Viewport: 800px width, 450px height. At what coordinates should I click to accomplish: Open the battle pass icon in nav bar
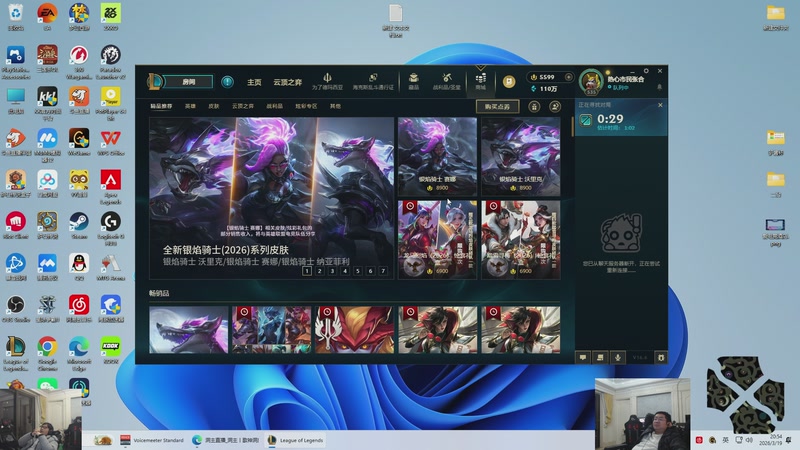[x=373, y=81]
